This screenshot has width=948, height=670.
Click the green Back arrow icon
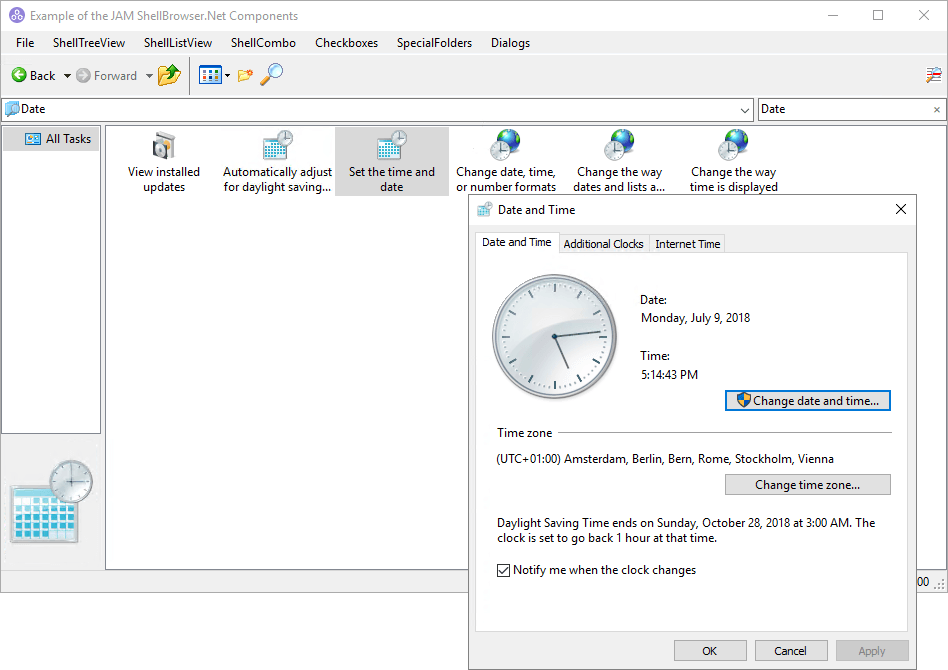tap(19, 76)
